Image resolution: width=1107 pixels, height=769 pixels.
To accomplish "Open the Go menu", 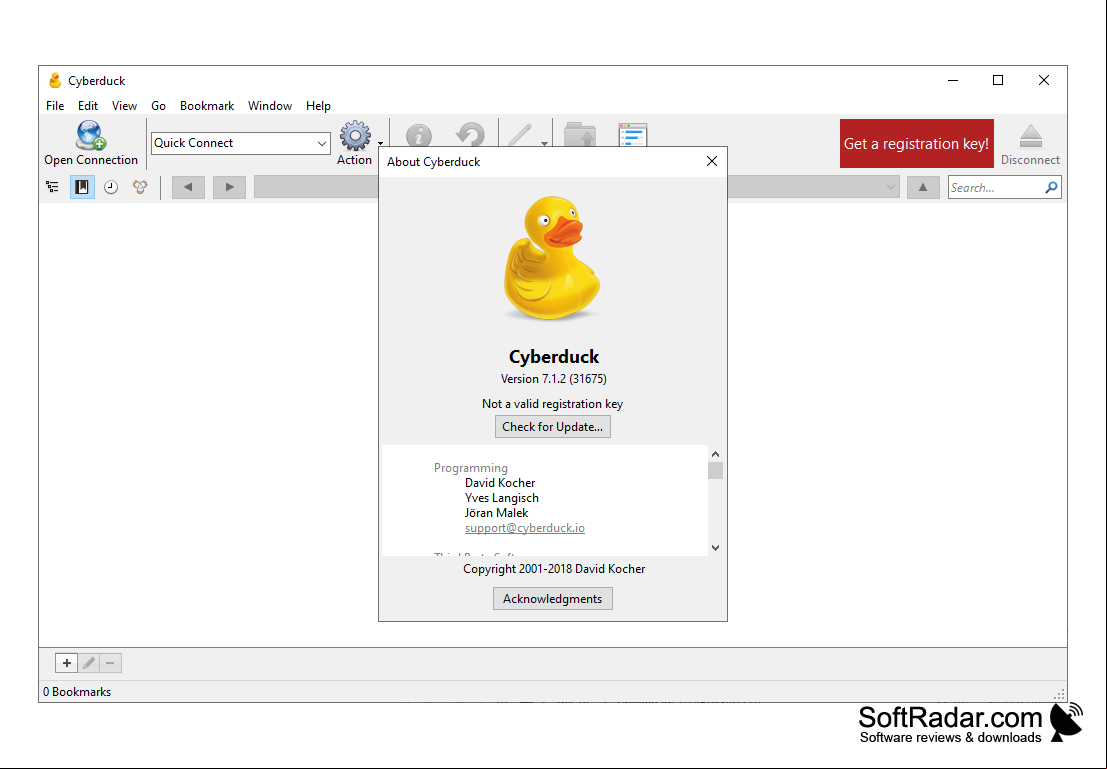I will click(x=158, y=106).
